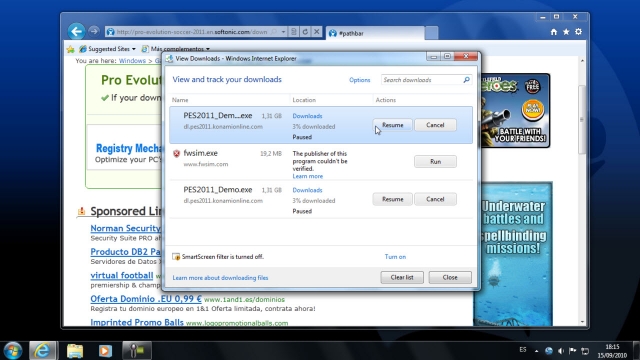
Task: Open the Tools gear icon
Action: (578, 32)
